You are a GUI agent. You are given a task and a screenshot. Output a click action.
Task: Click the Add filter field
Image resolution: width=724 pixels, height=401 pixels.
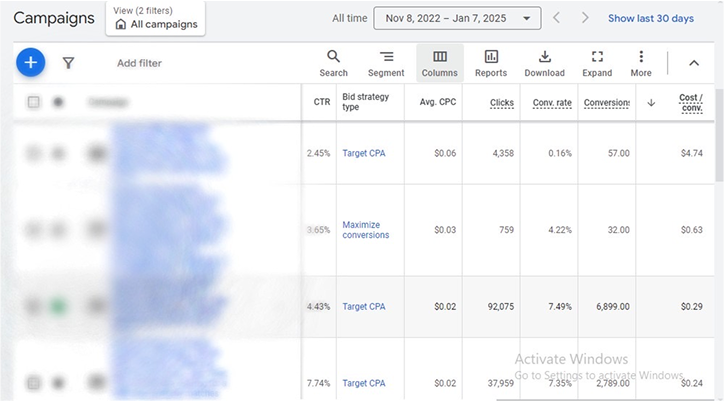pos(139,63)
